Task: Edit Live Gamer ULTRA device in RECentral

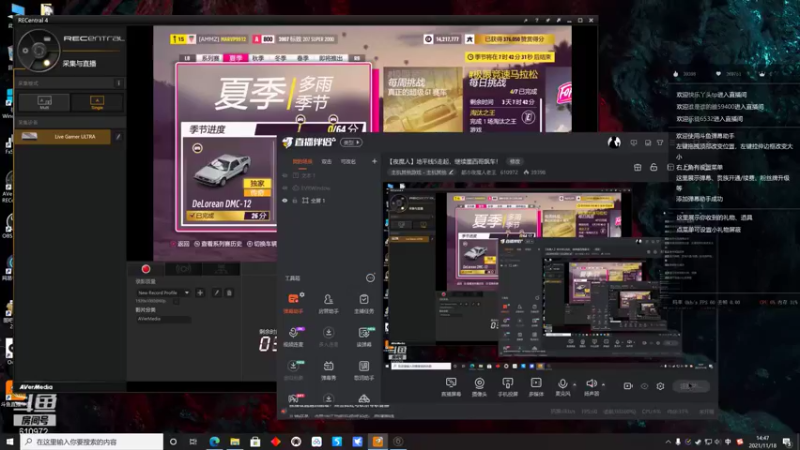Action: point(118,137)
